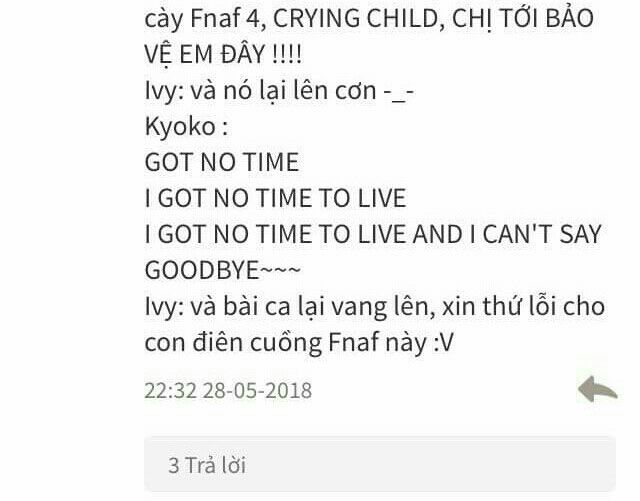Click the line "GOT NO TIME"
This screenshot has width=640, height=501.
click(x=222, y=162)
